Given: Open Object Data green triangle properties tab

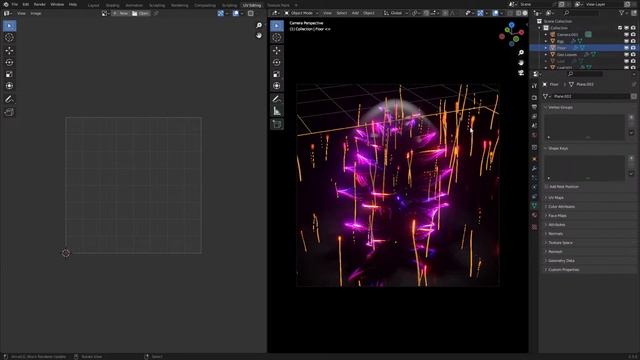Looking at the screenshot, I should pyautogui.click(x=534, y=206).
